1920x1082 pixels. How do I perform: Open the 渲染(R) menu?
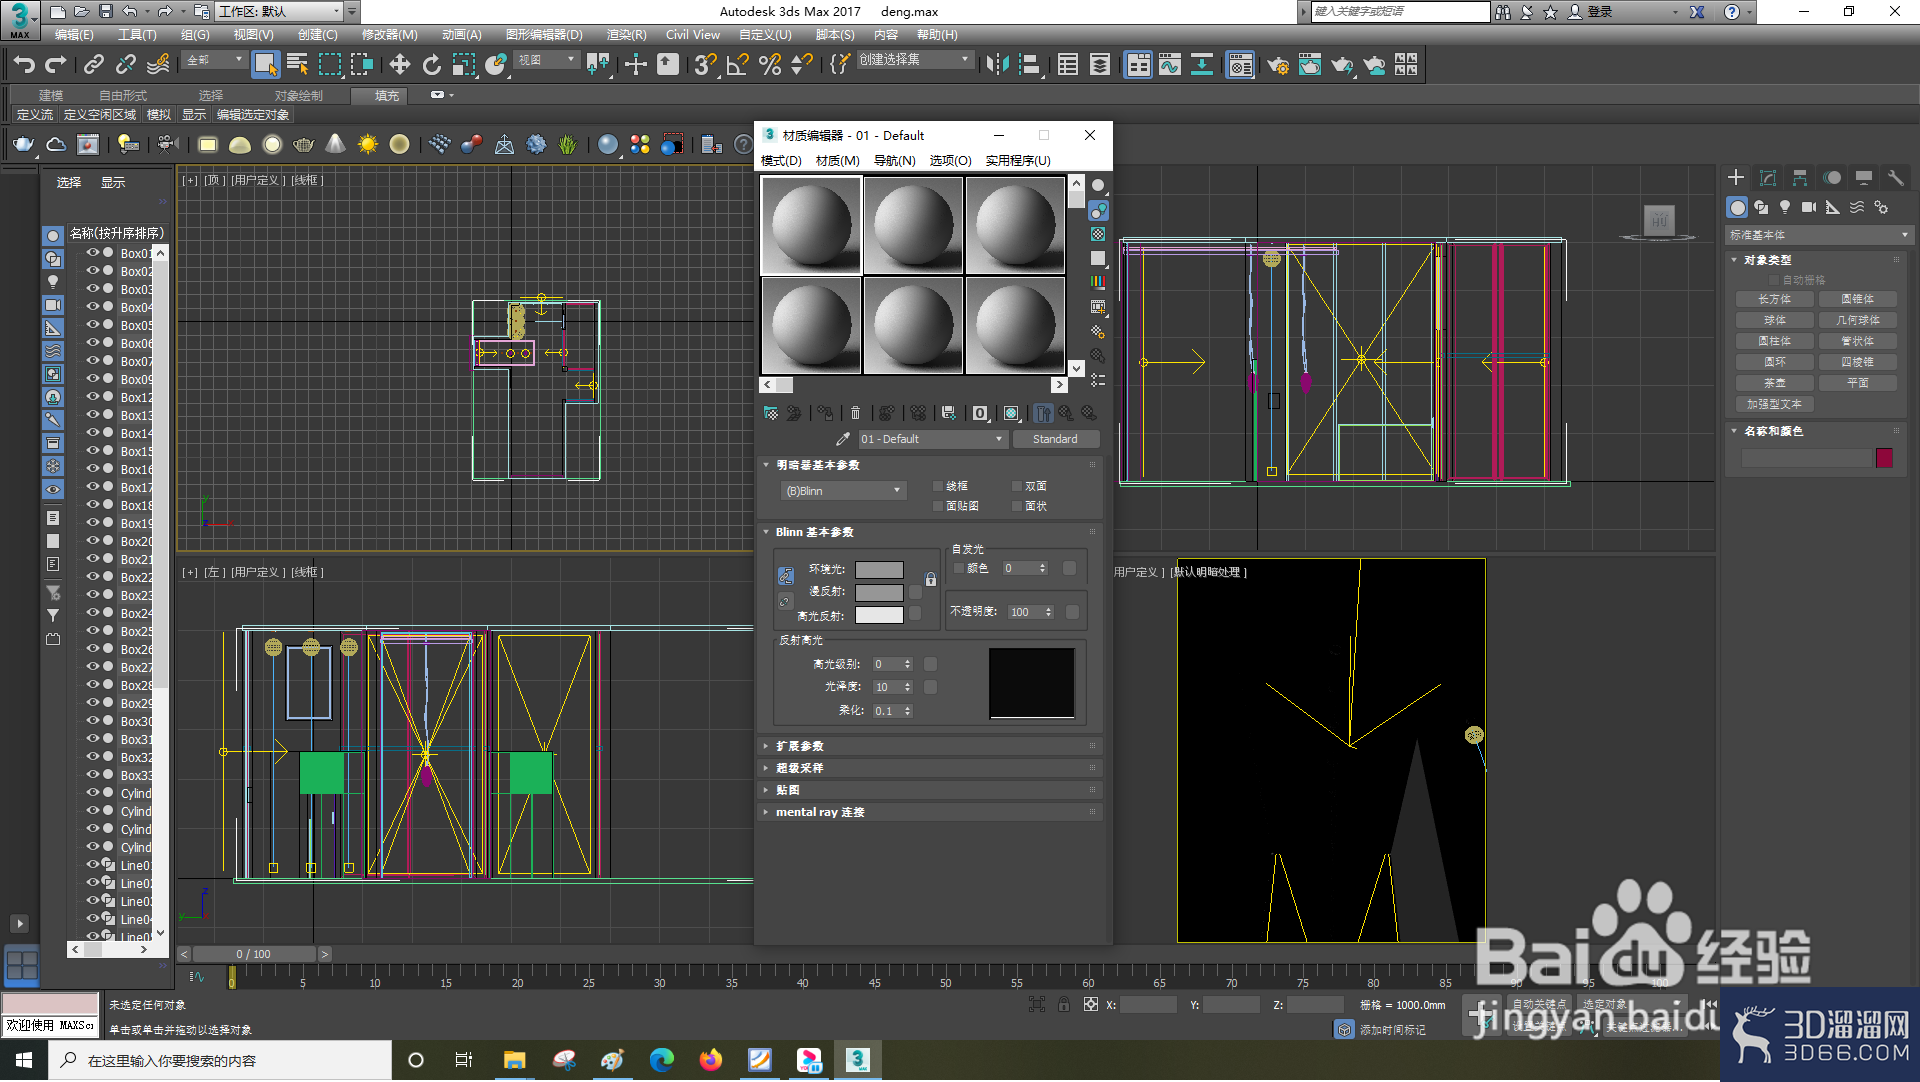pos(627,35)
